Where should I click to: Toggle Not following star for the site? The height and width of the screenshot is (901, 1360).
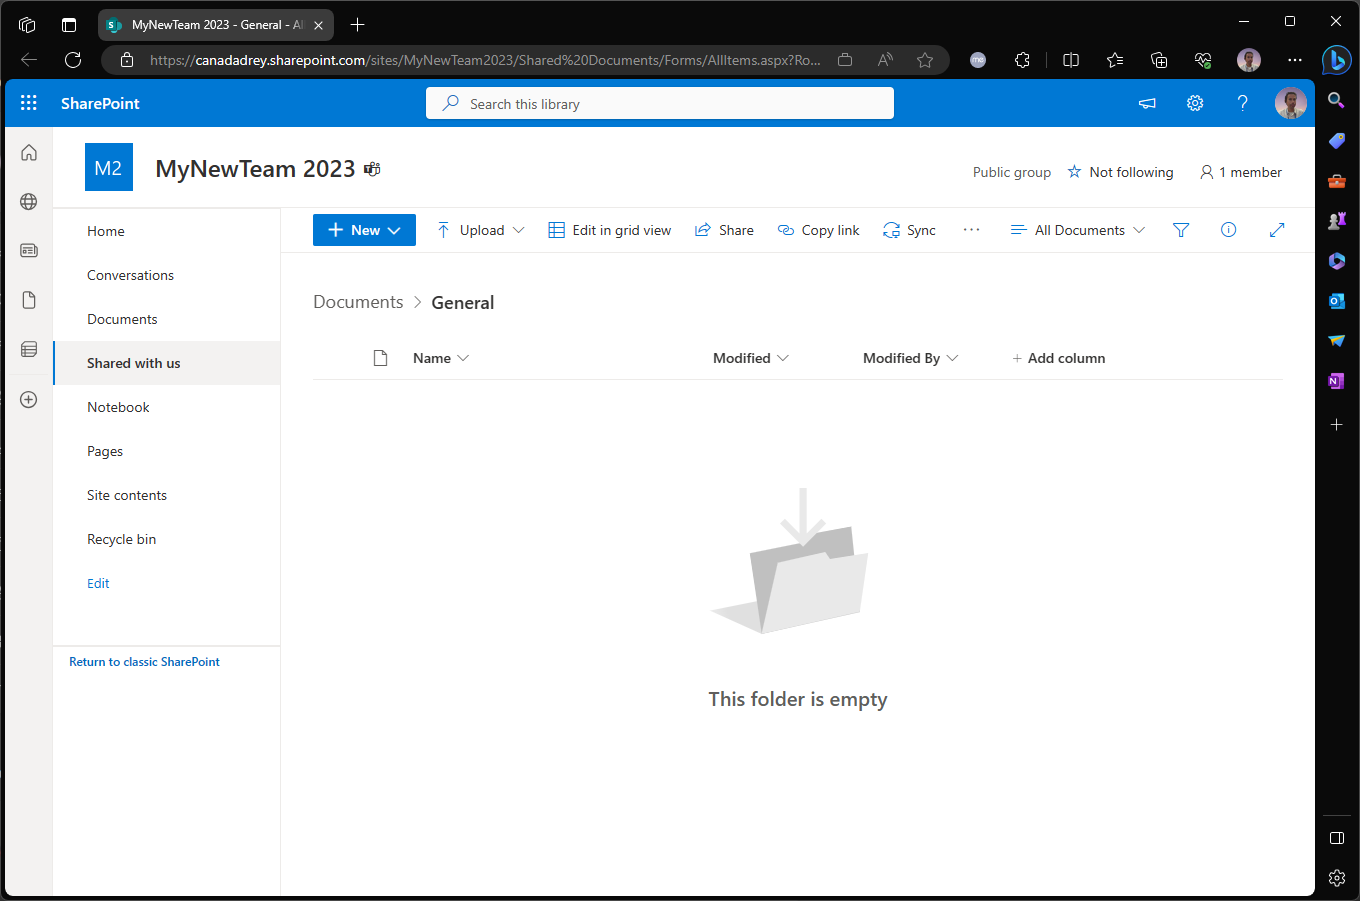(x=1120, y=172)
